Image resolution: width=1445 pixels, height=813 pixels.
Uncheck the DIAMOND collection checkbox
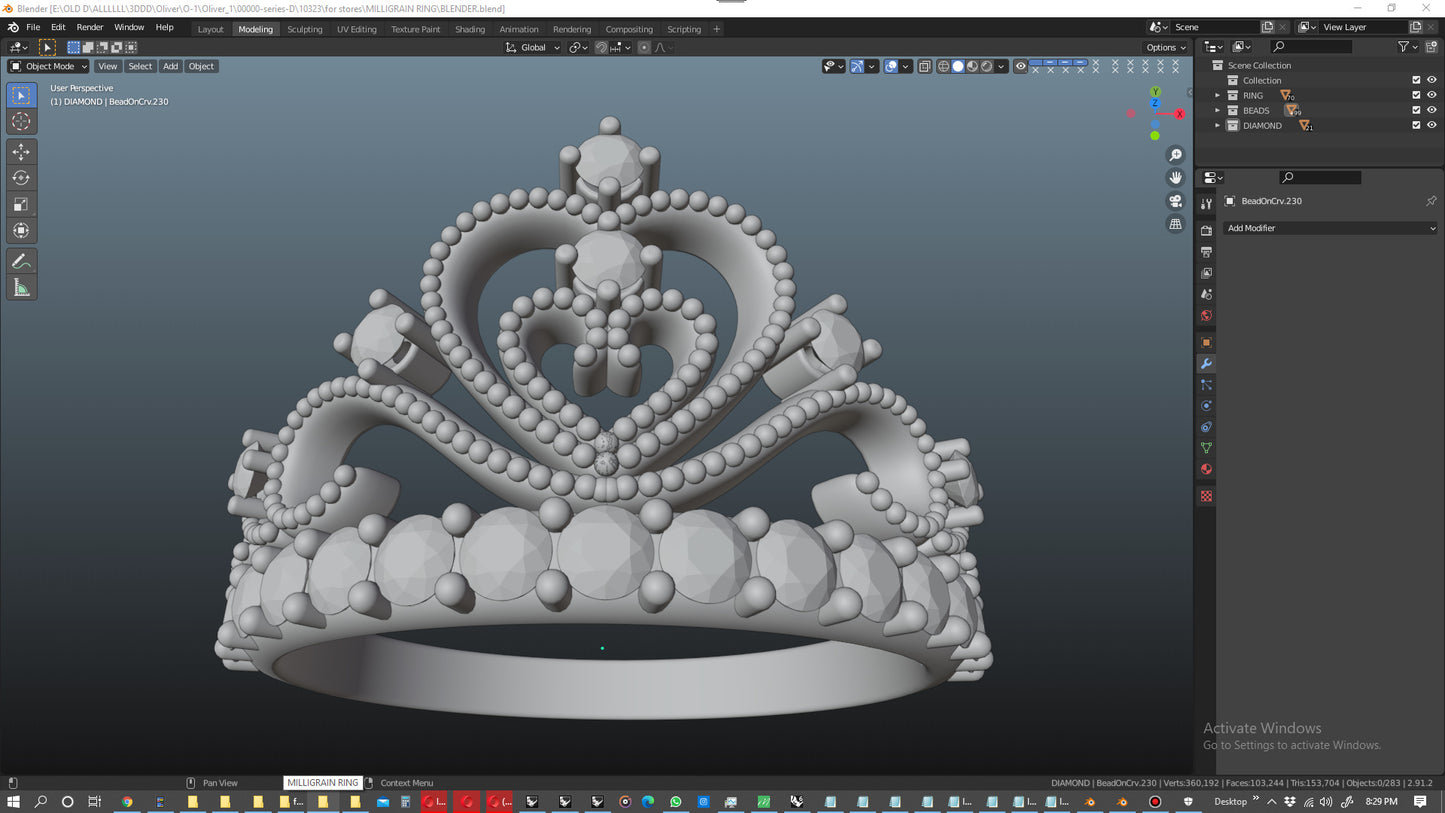pyautogui.click(x=1416, y=125)
